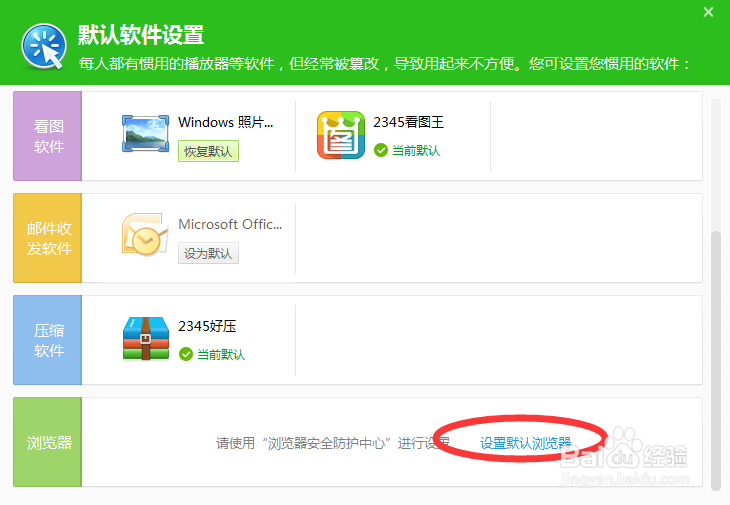Click the 2345看图王 app icon
Viewport: 730px width, 505px height.
coord(341,135)
